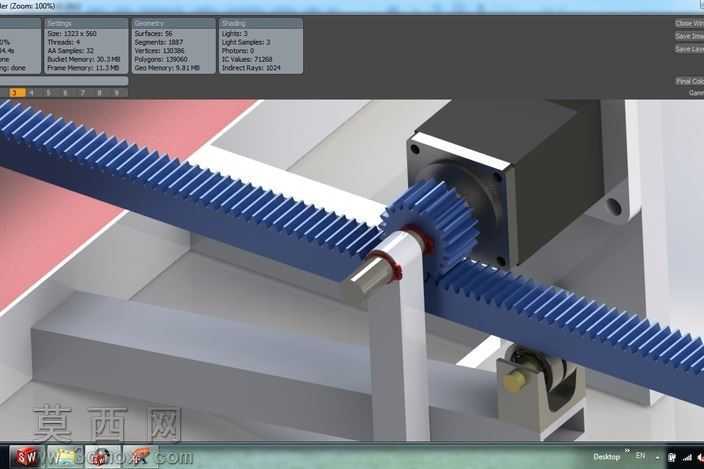Open the Final Color output dropdown

tap(690, 81)
